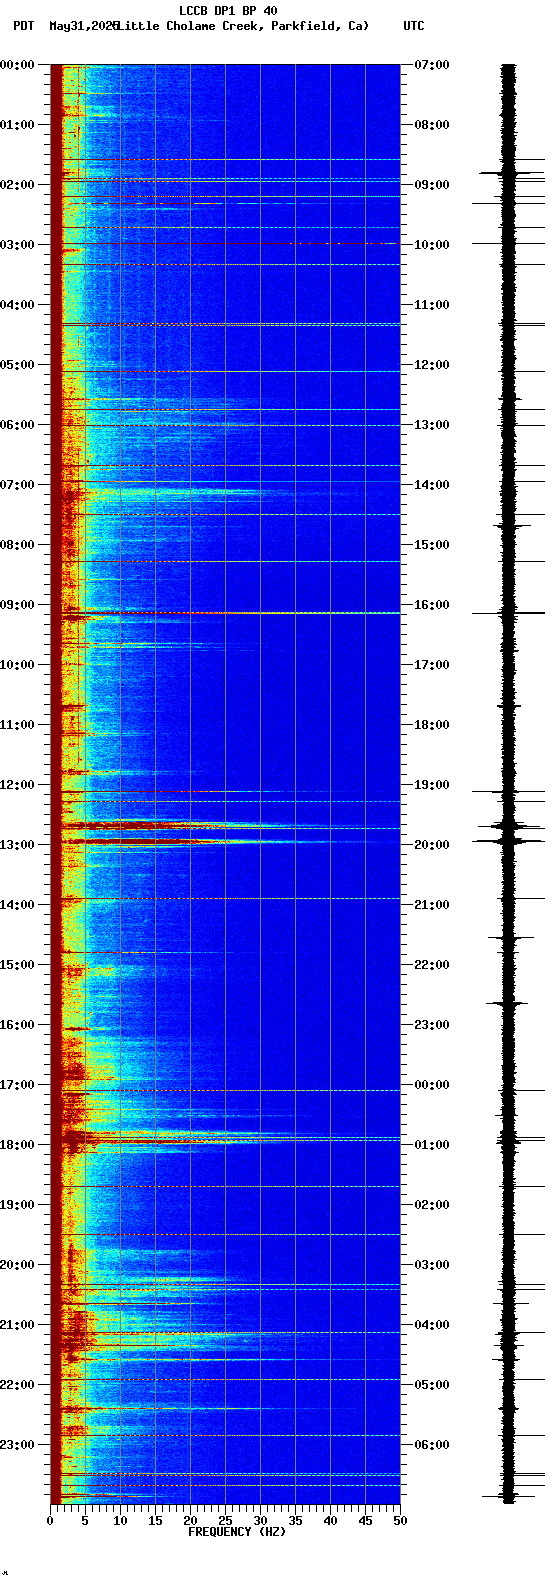
Task: Click '03:00' on the PDT time axis
Action: click(17, 245)
